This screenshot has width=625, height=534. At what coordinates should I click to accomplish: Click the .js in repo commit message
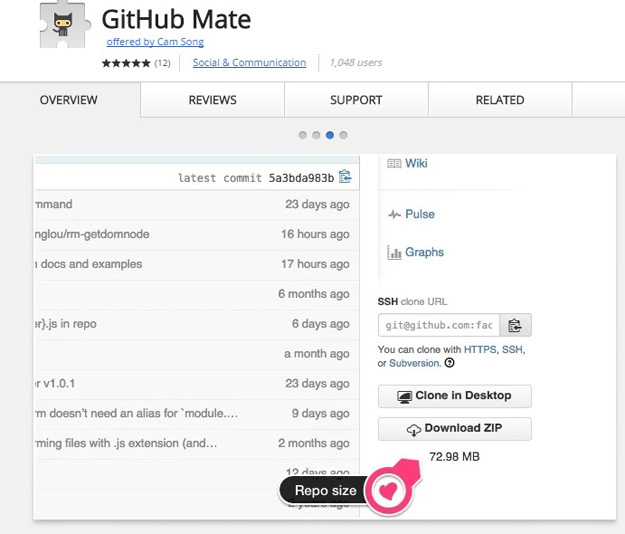[x=66, y=324]
